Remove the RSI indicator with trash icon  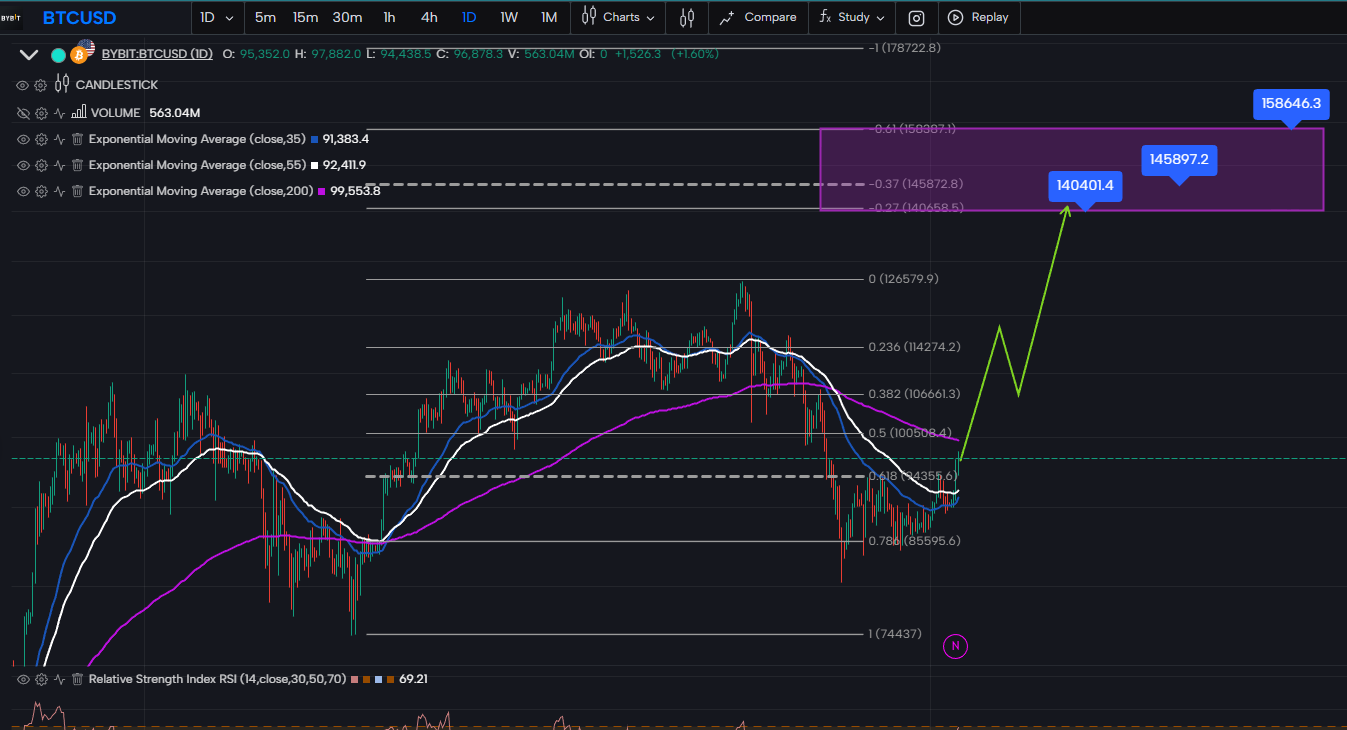(76, 679)
